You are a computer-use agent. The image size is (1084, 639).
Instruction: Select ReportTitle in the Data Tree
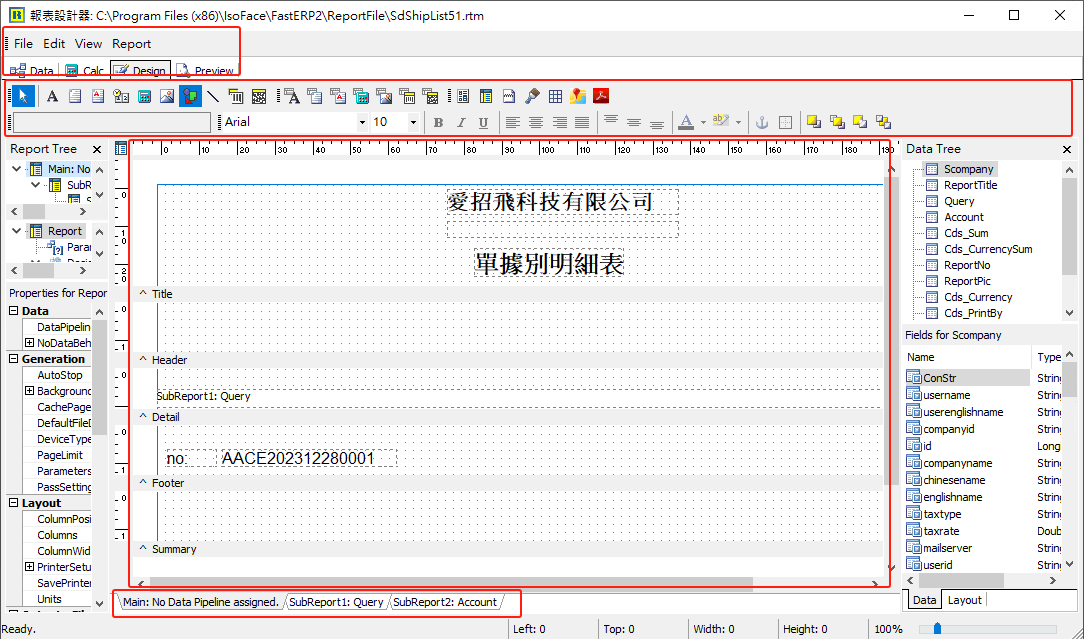[x=971, y=185]
